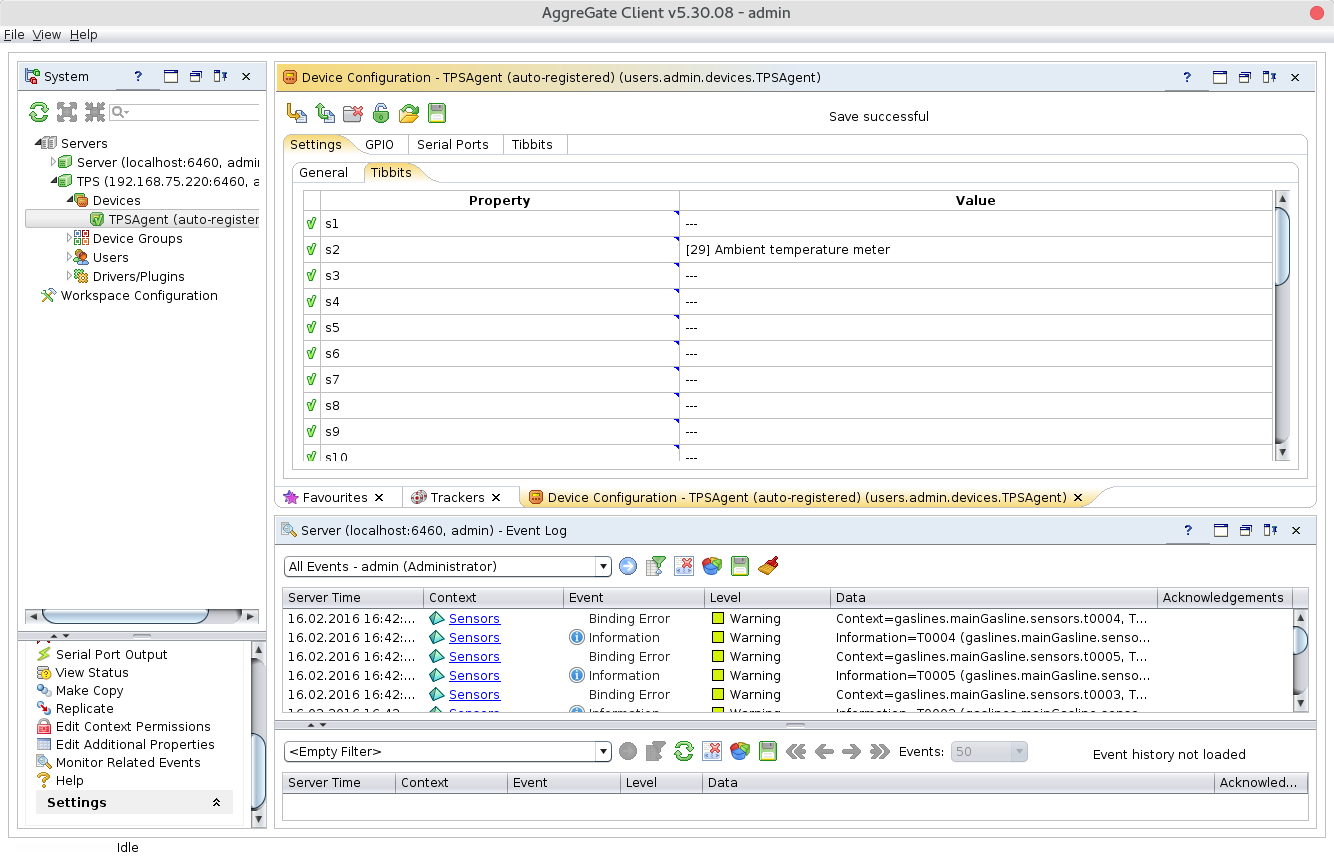Open the View menu
Viewport: 1334px width, 856px height.
[x=47, y=34]
